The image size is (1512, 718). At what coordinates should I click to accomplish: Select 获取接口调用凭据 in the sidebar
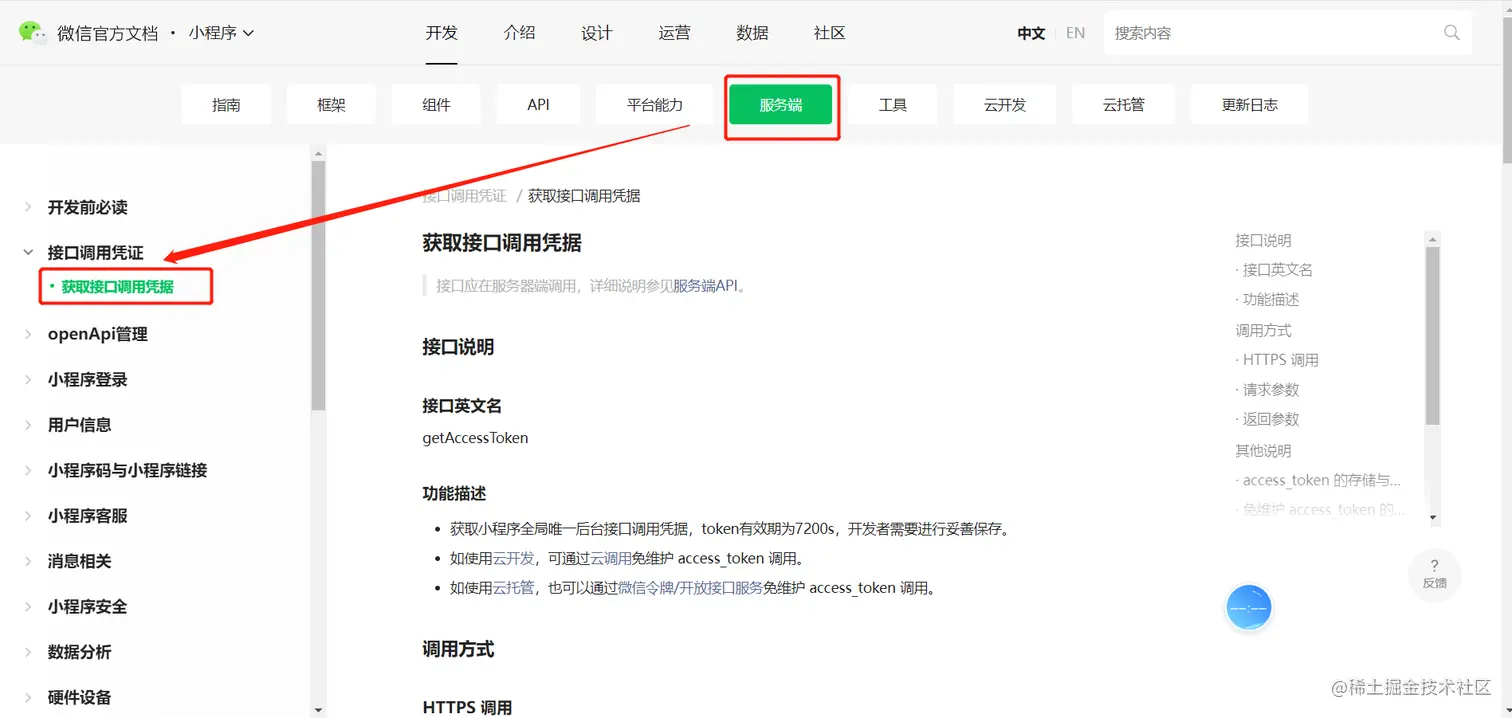point(118,287)
